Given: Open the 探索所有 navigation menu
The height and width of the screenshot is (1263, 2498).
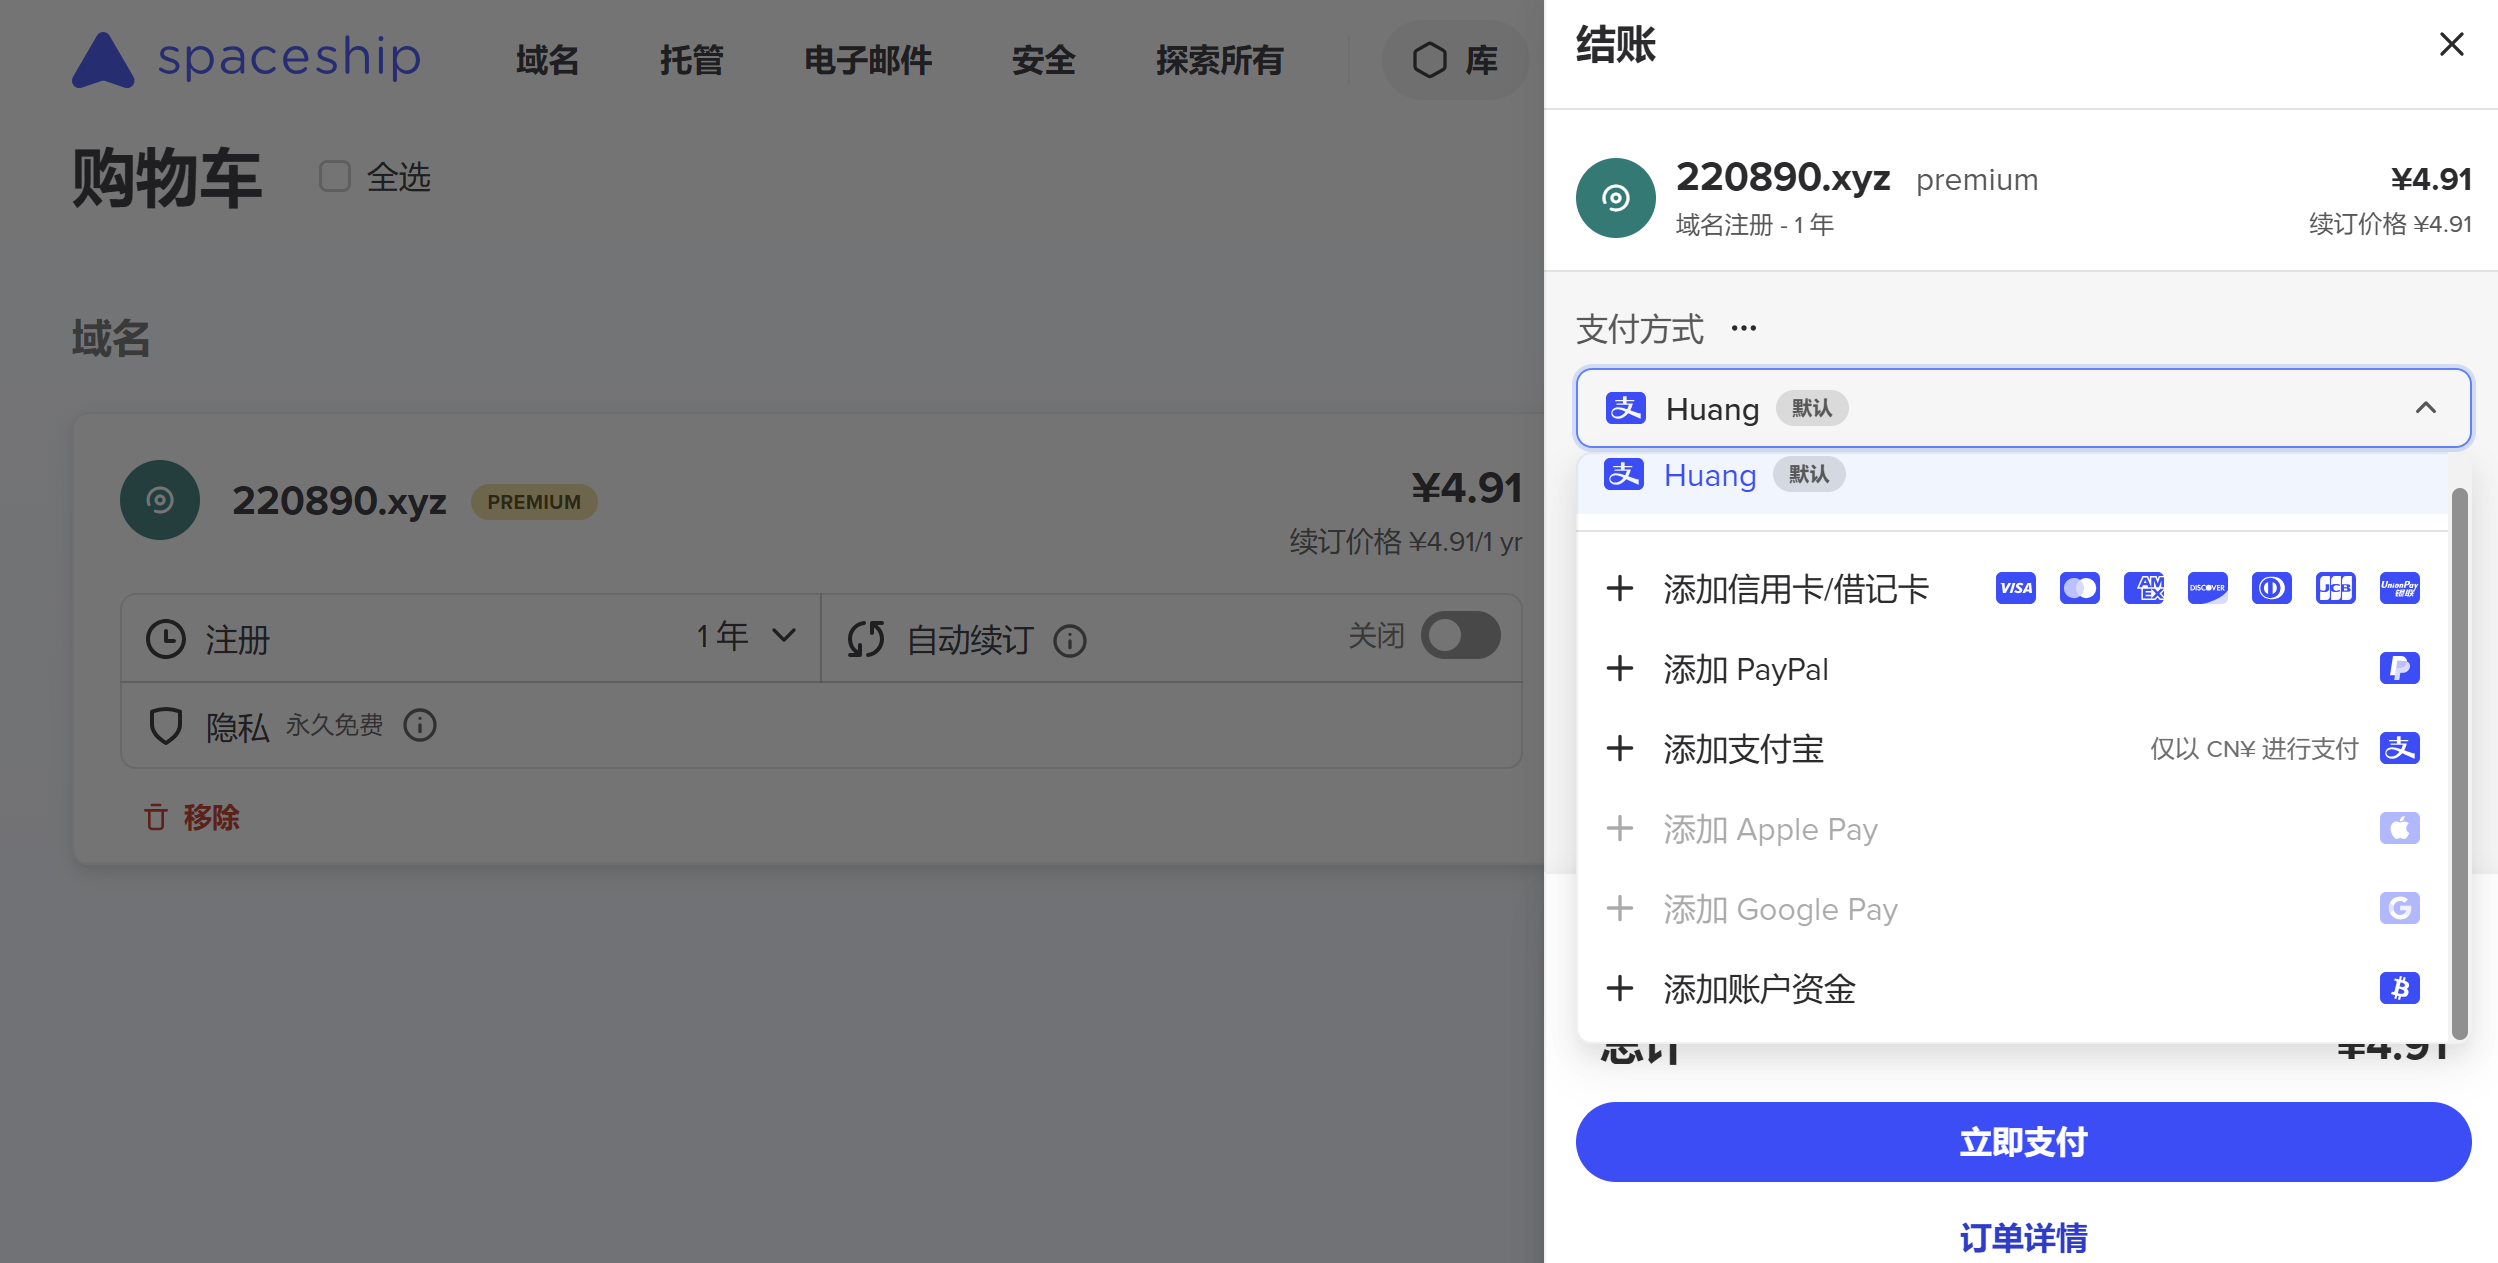Looking at the screenshot, I should (x=1220, y=60).
